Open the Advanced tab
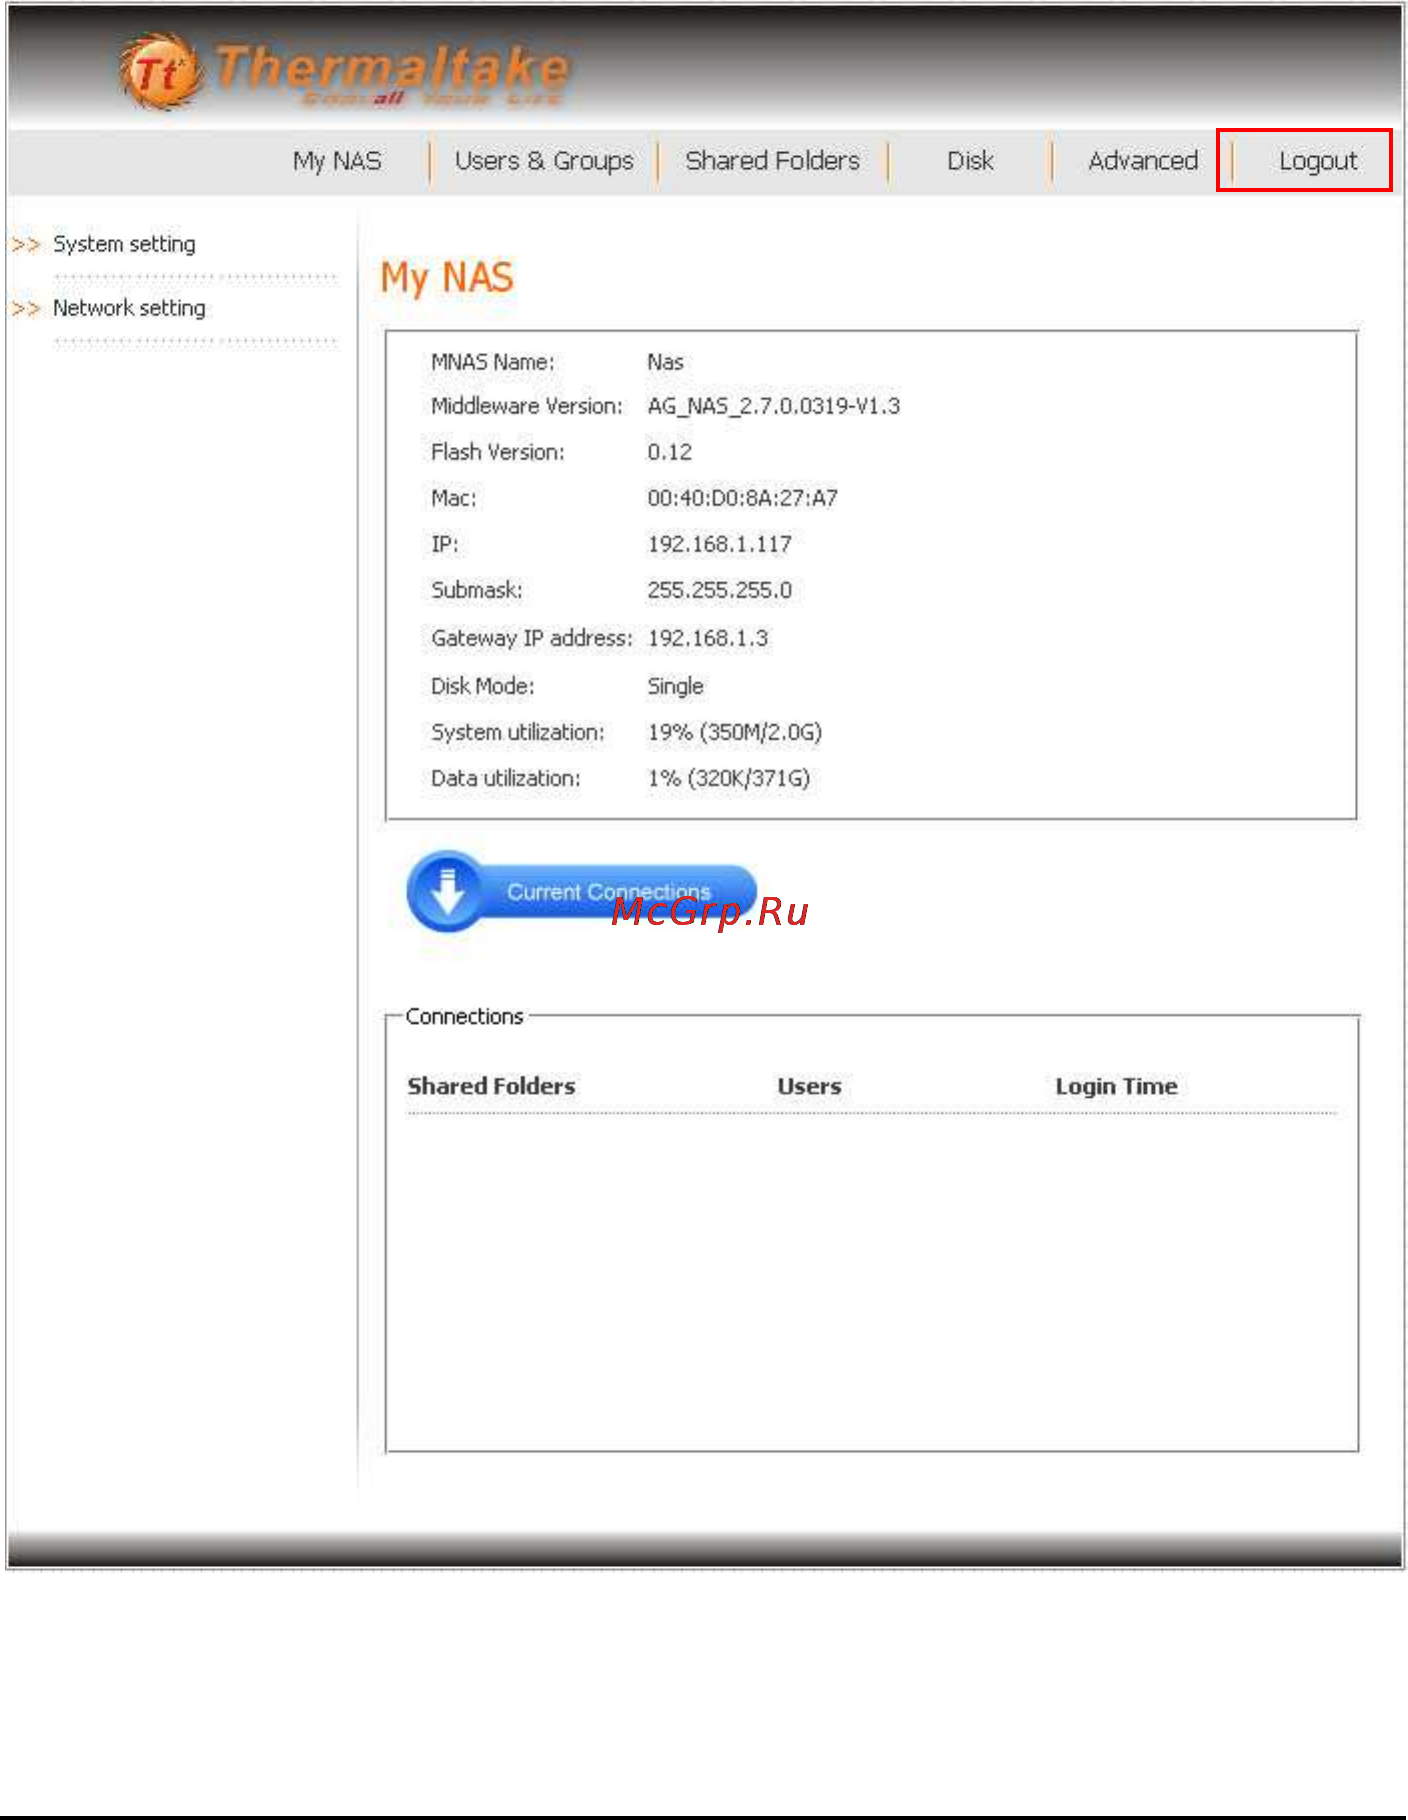Viewport: 1408px width, 1820px height. pyautogui.click(x=1143, y=161)
